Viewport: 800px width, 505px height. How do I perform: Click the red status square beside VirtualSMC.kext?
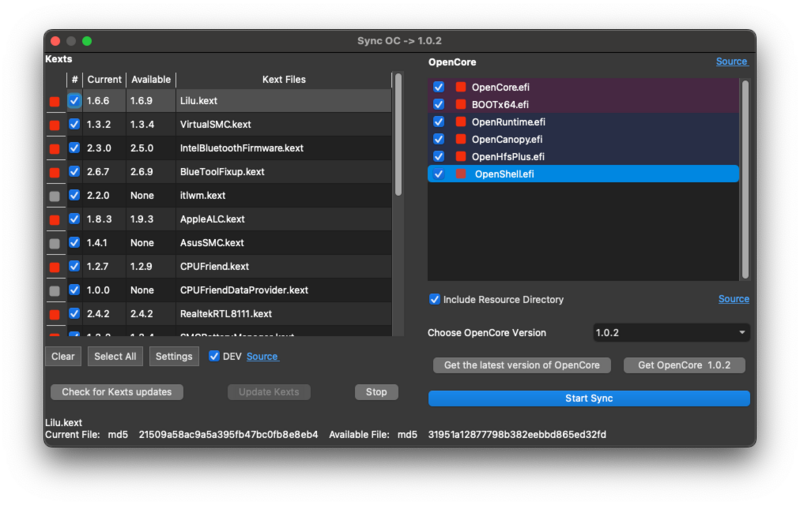(55, 125)
